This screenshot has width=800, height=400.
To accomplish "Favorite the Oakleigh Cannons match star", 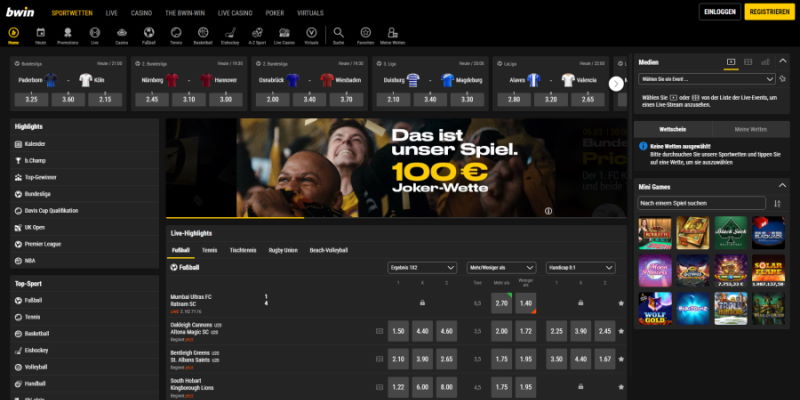I will [x=621, y=331].
